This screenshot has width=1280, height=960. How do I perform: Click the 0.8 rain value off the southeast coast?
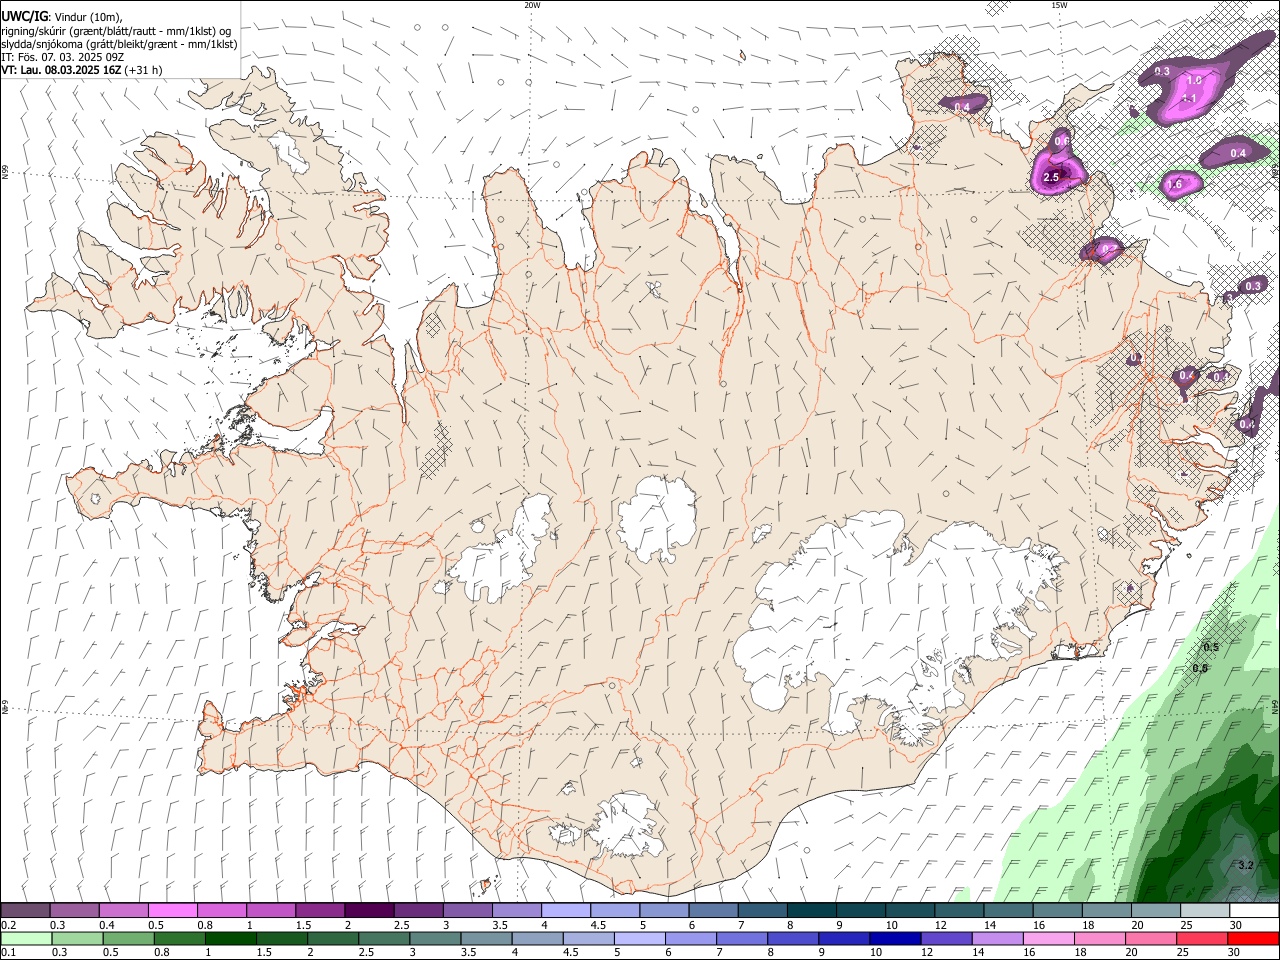pos(1200,668)
